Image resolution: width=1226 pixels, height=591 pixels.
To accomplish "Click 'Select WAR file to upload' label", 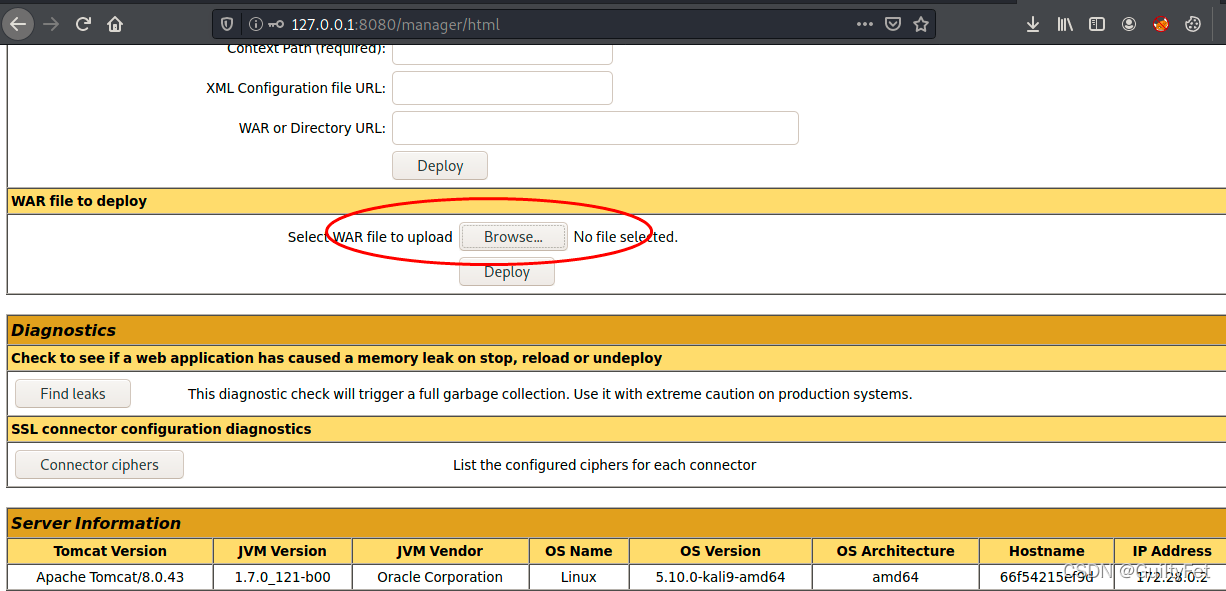I will [x=370, y=237].
